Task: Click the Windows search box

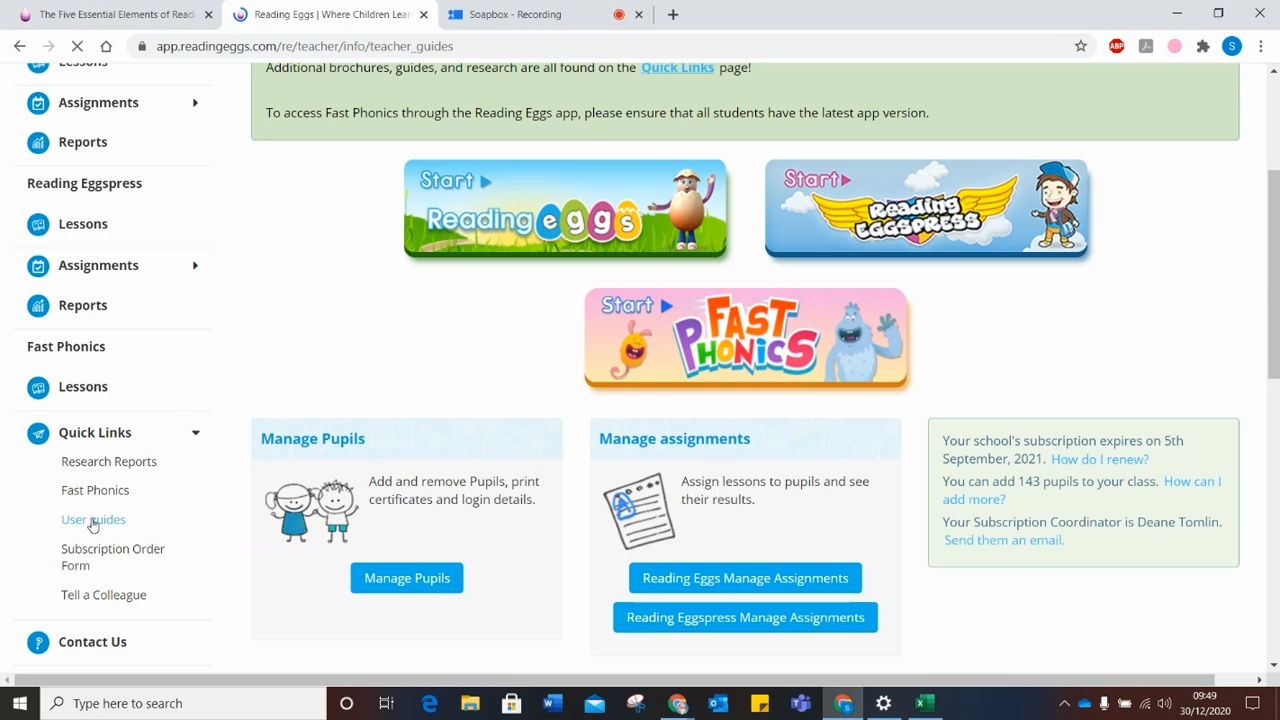Action: (x=185, y=703)
